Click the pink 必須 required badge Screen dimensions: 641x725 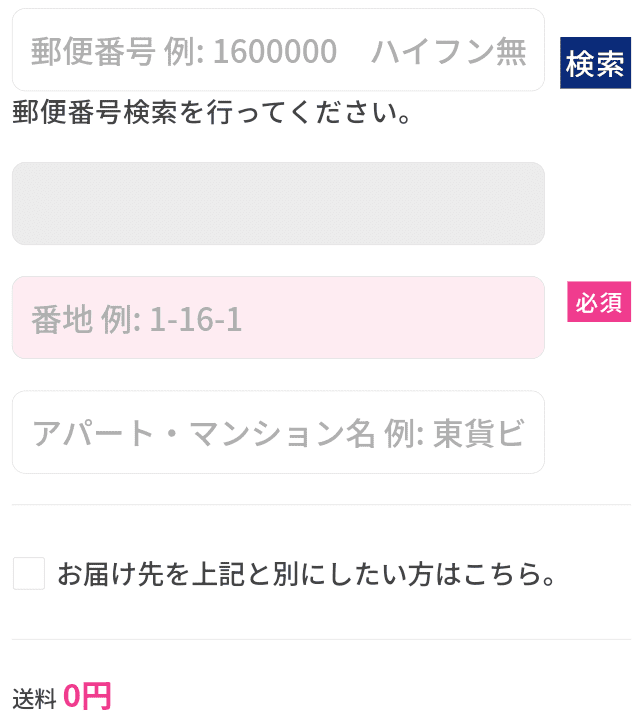click(x=599, y=303)
